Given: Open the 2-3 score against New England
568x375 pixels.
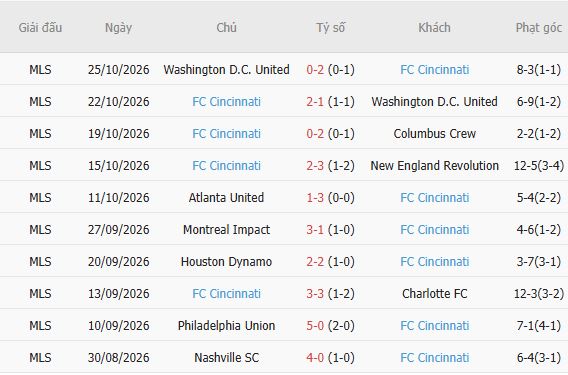Looking at the screenshot, I should (315, 166).
